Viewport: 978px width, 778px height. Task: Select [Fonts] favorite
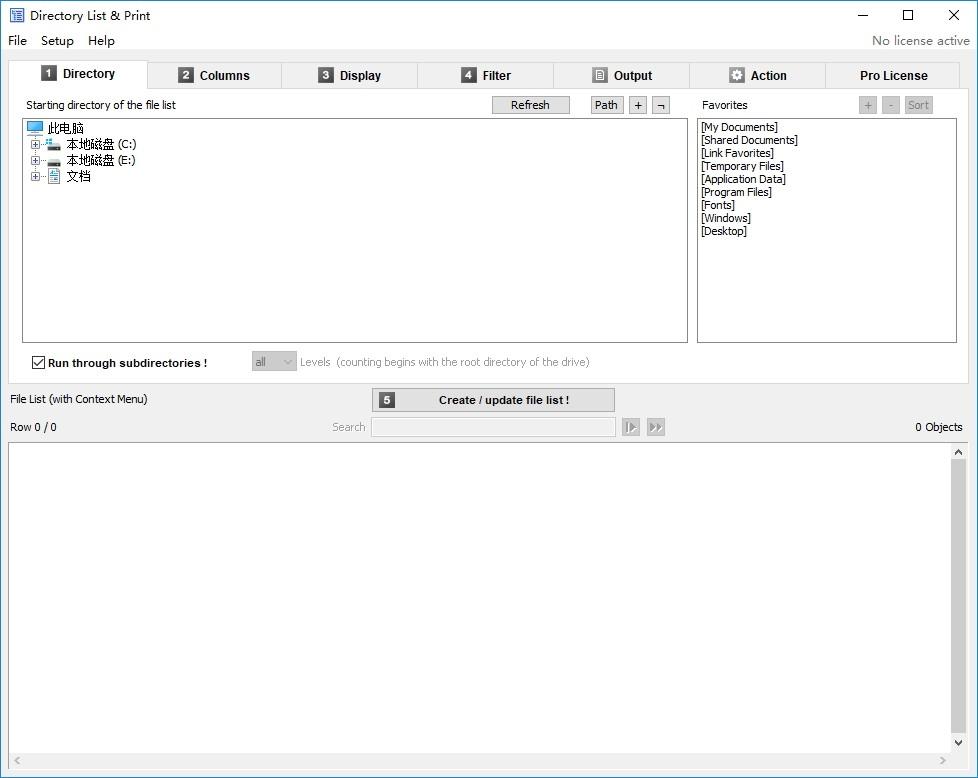point(718,205)
